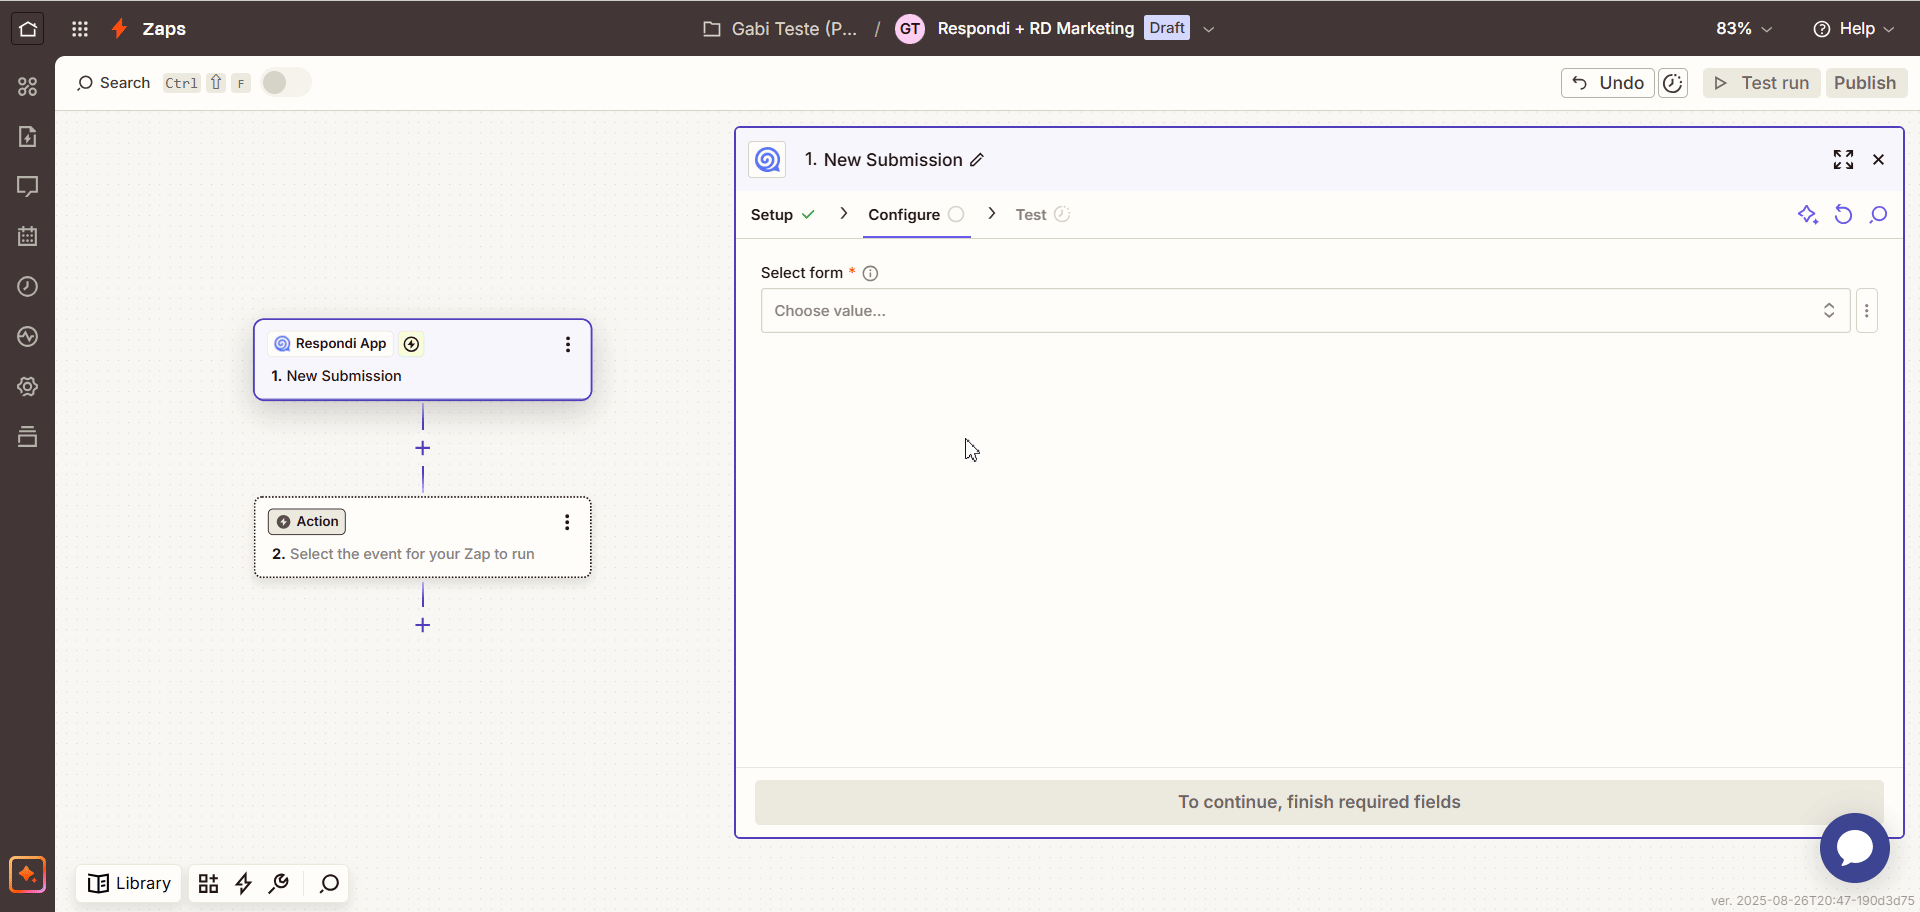Click the Search field in the toolbar

(x=113, y=83)
